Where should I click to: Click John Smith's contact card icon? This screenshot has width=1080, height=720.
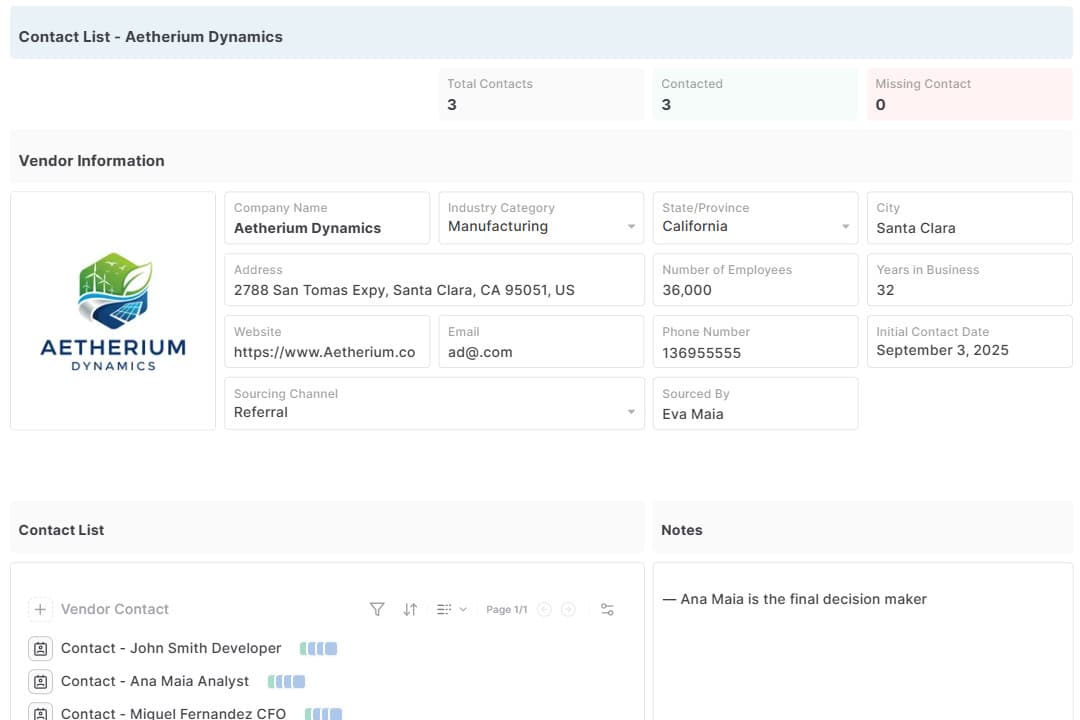point(40,648)
